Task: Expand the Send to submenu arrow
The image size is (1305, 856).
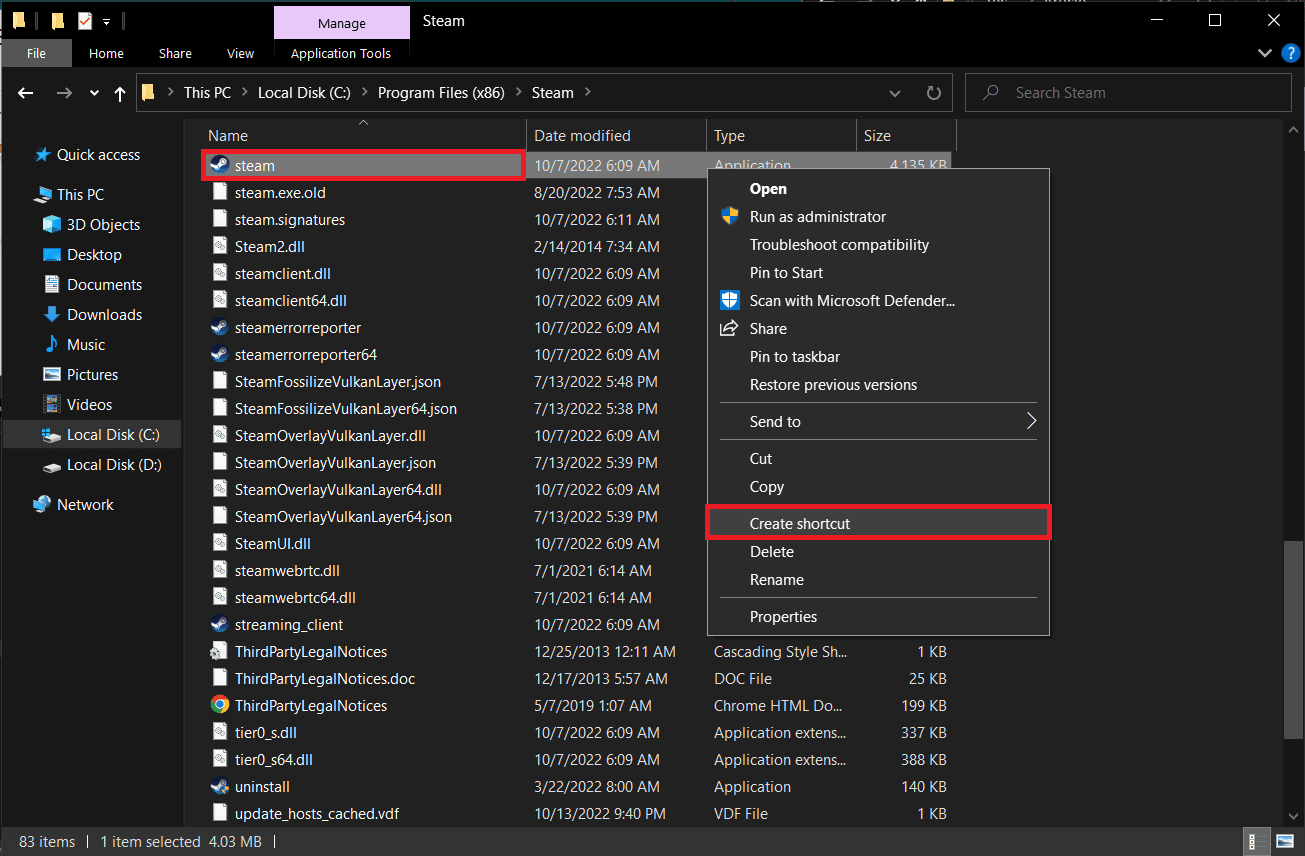Action: click(1031, 421)
